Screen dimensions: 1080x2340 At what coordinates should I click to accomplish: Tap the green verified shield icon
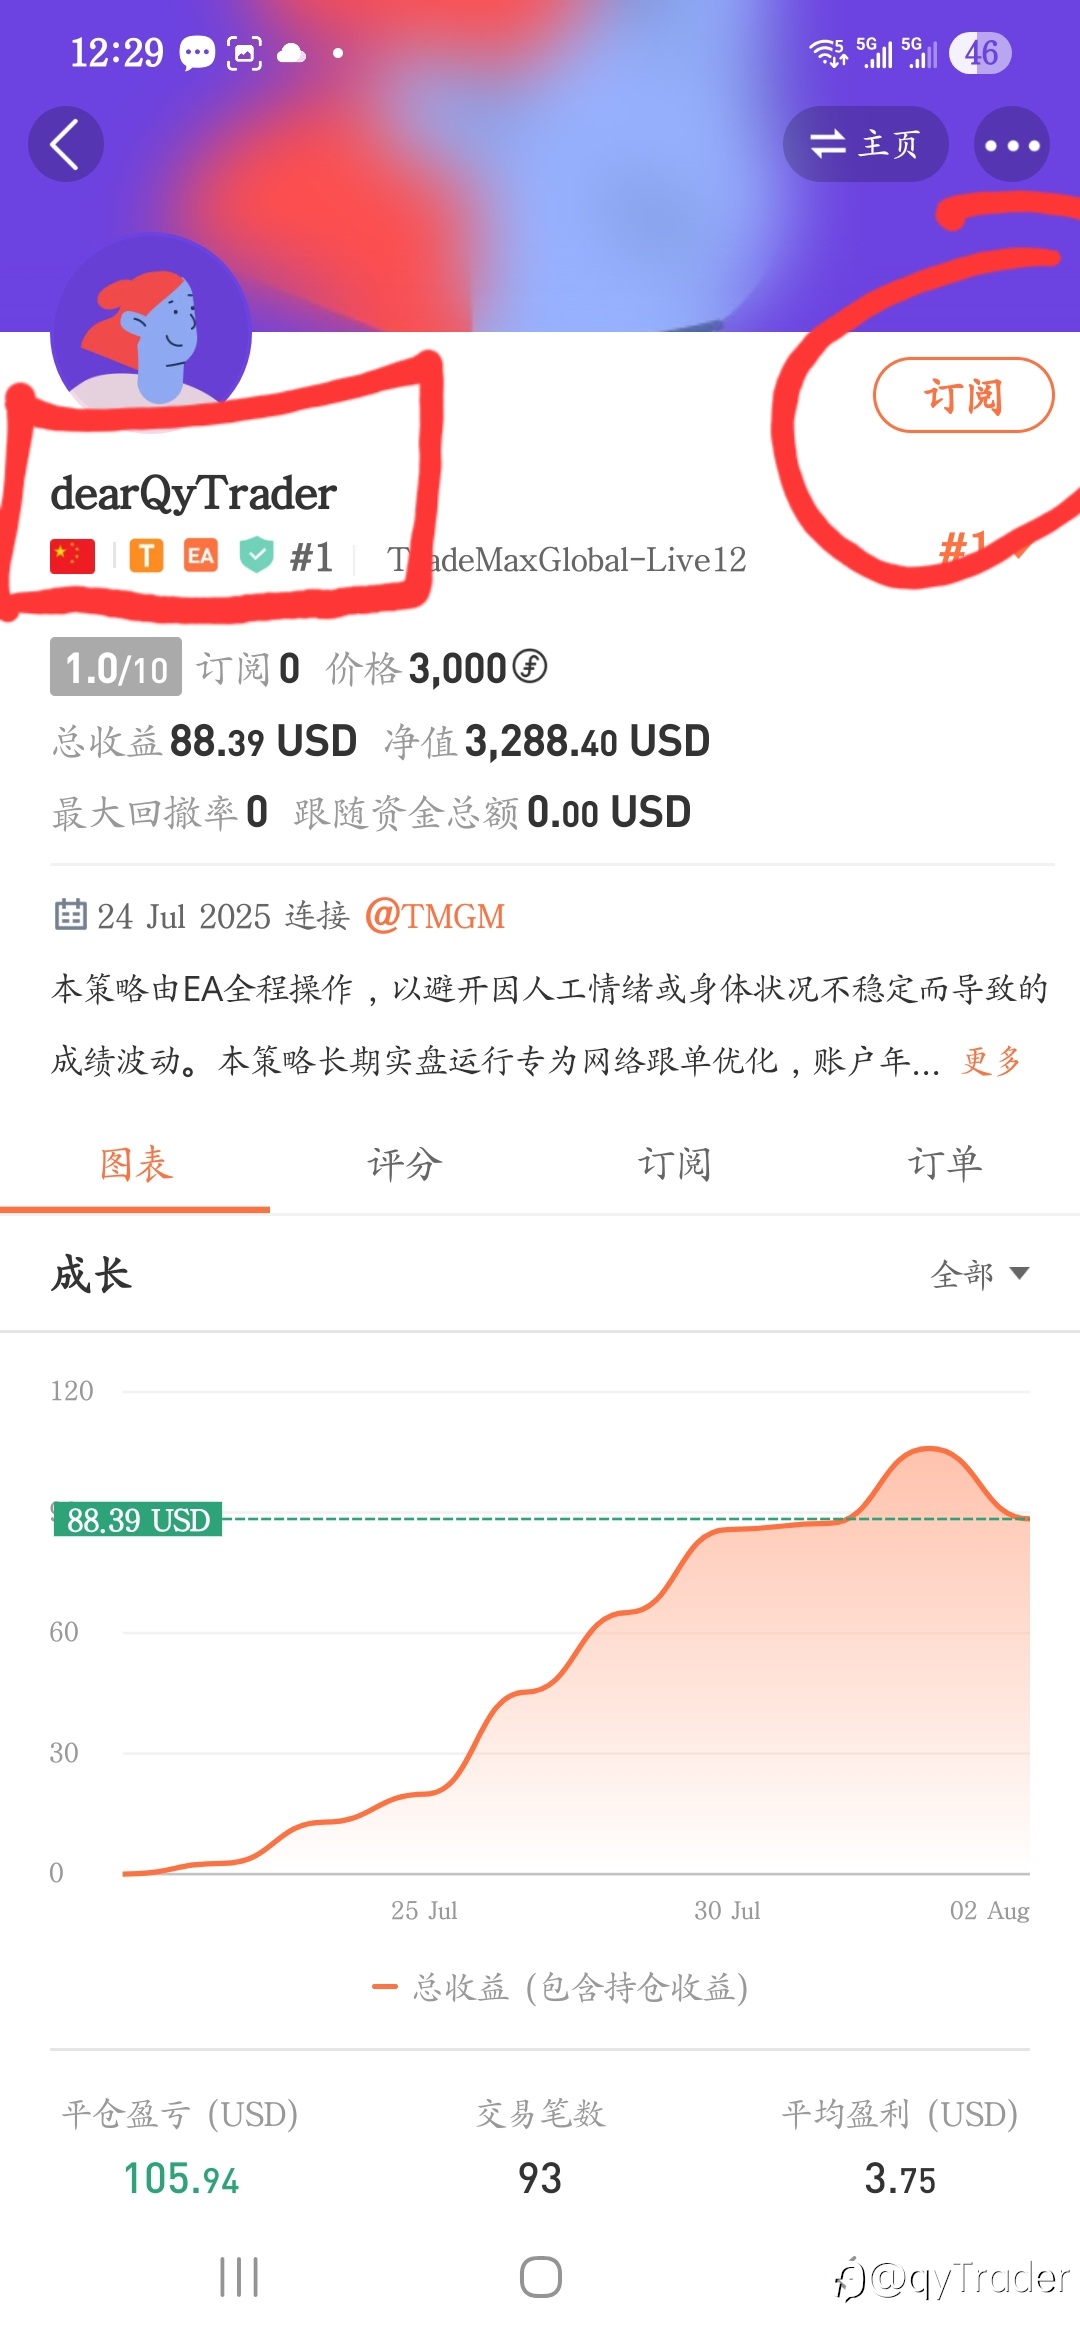pyautogui.click(x=257, y=555)
